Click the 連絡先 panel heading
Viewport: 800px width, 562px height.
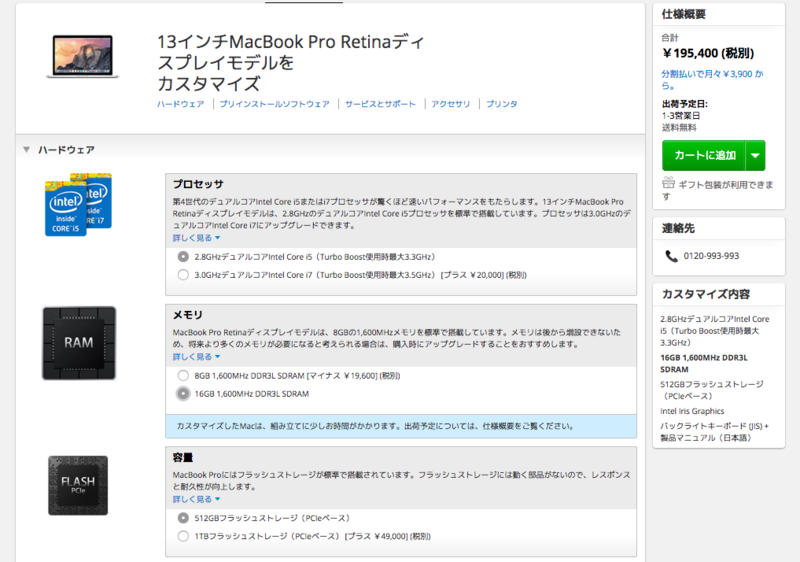(x=678, y=228)
